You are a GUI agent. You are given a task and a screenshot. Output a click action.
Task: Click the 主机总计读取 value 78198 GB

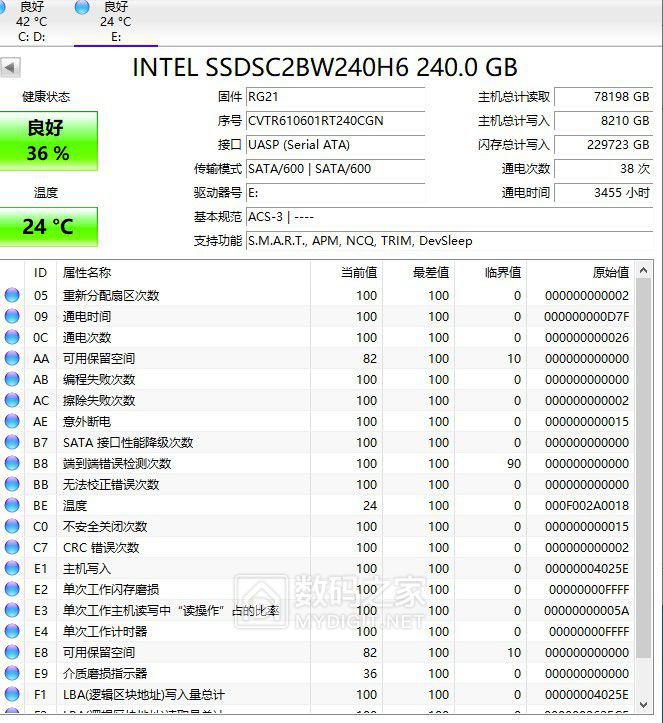pyautogui.click(x=603, y=97)
